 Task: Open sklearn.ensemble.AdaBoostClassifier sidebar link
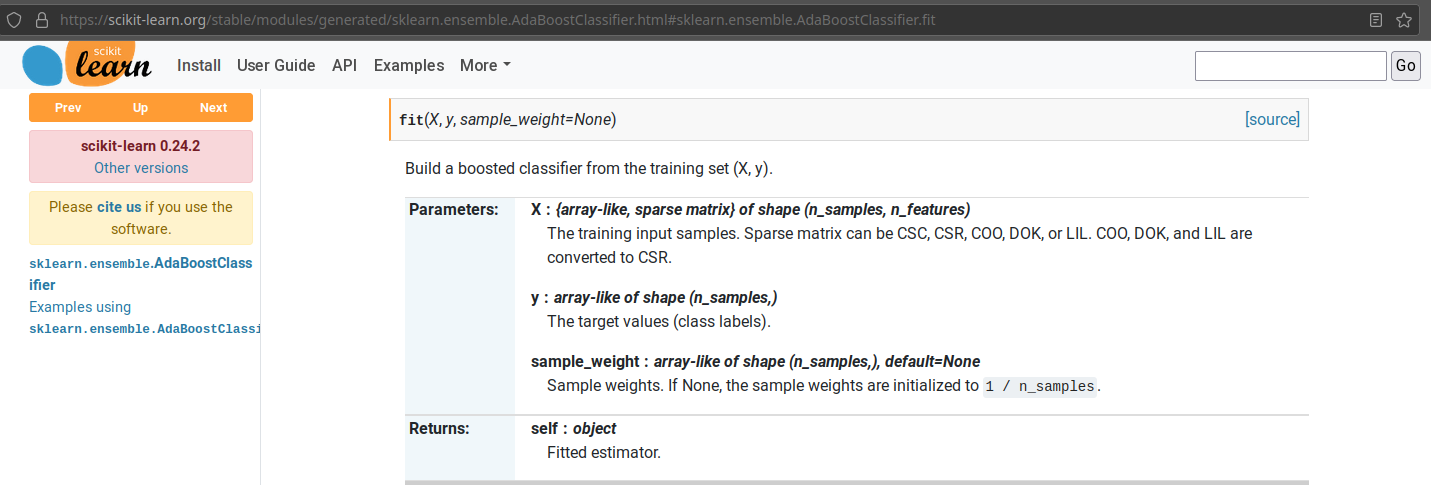(141, 274)
